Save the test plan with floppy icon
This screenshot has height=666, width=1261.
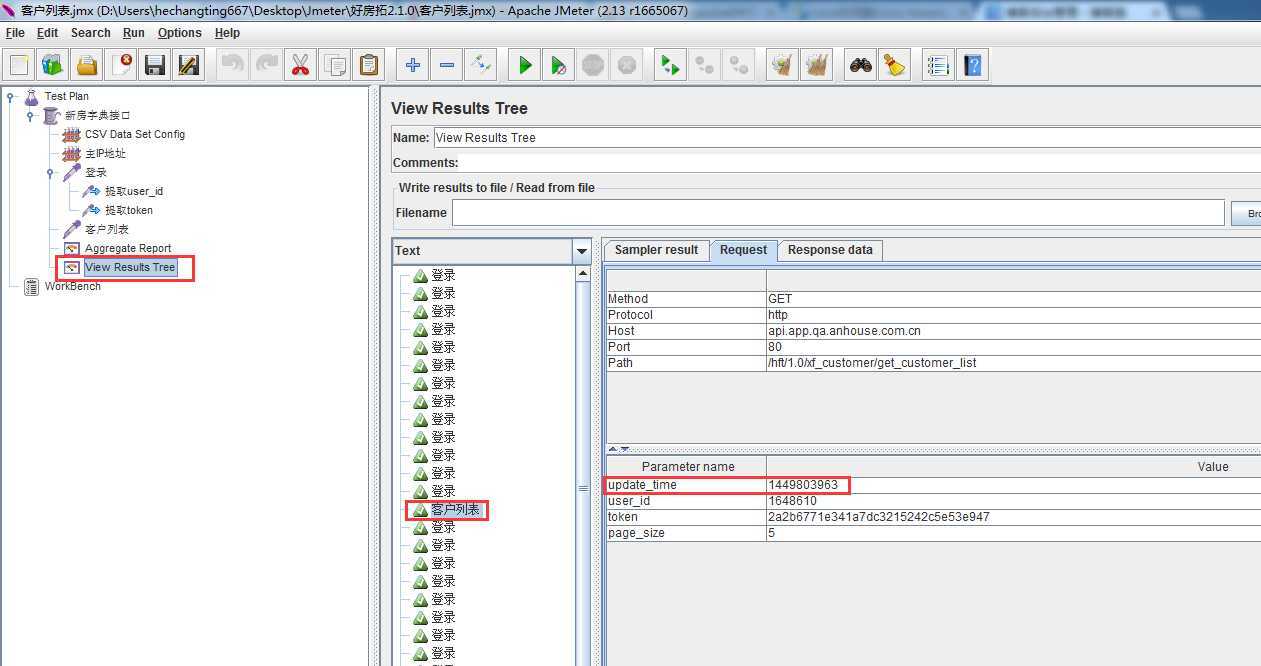(x=155, y=65)
